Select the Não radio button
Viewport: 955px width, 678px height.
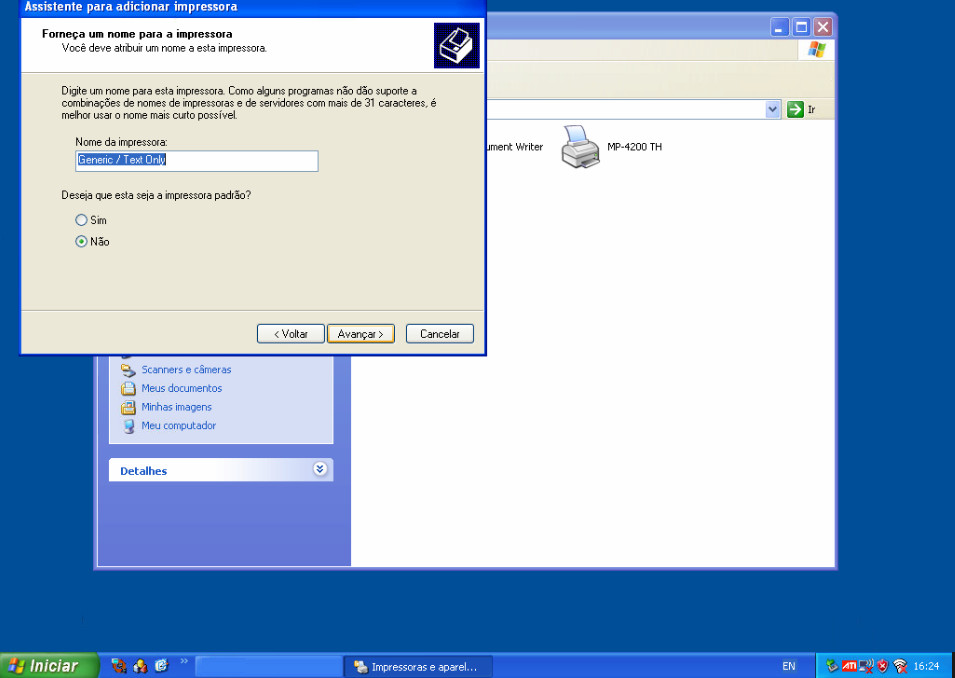[82, 242]
